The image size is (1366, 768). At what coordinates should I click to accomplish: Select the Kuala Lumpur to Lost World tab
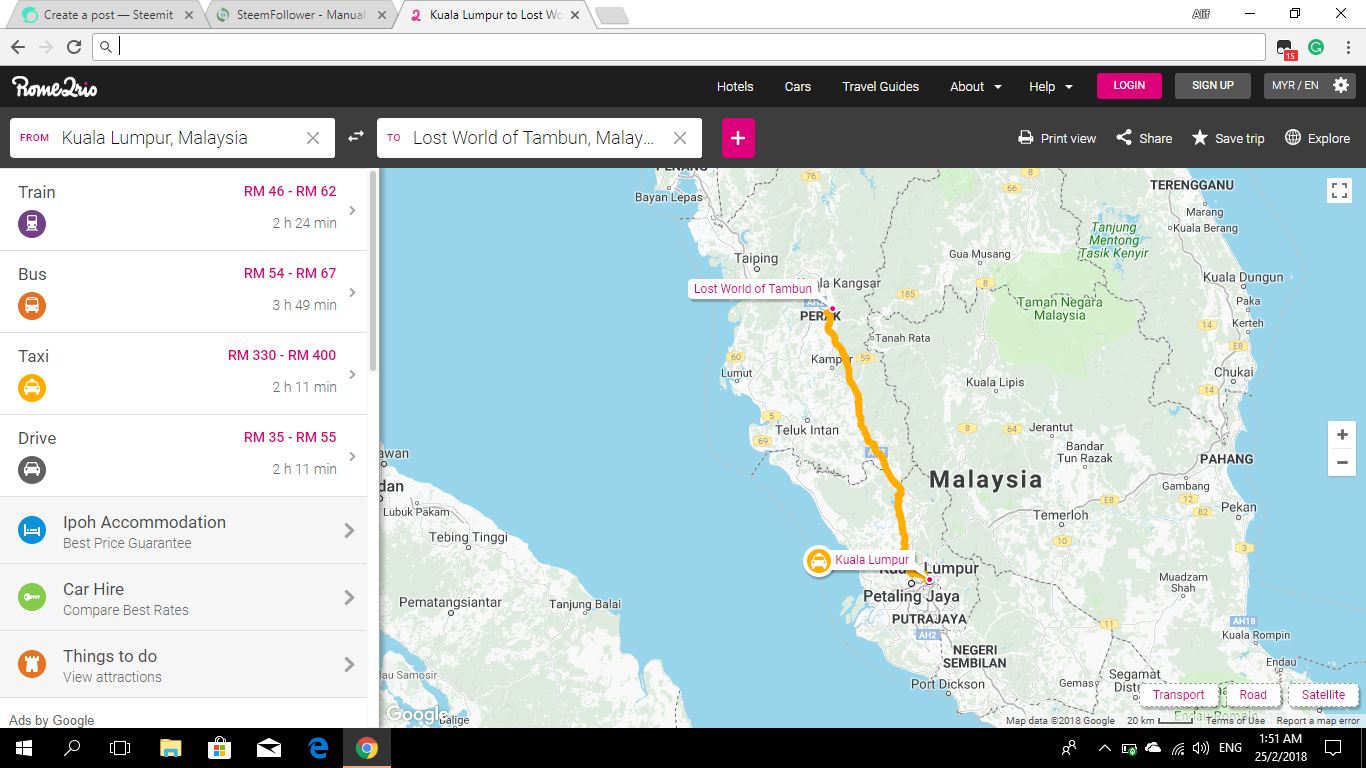495,15
